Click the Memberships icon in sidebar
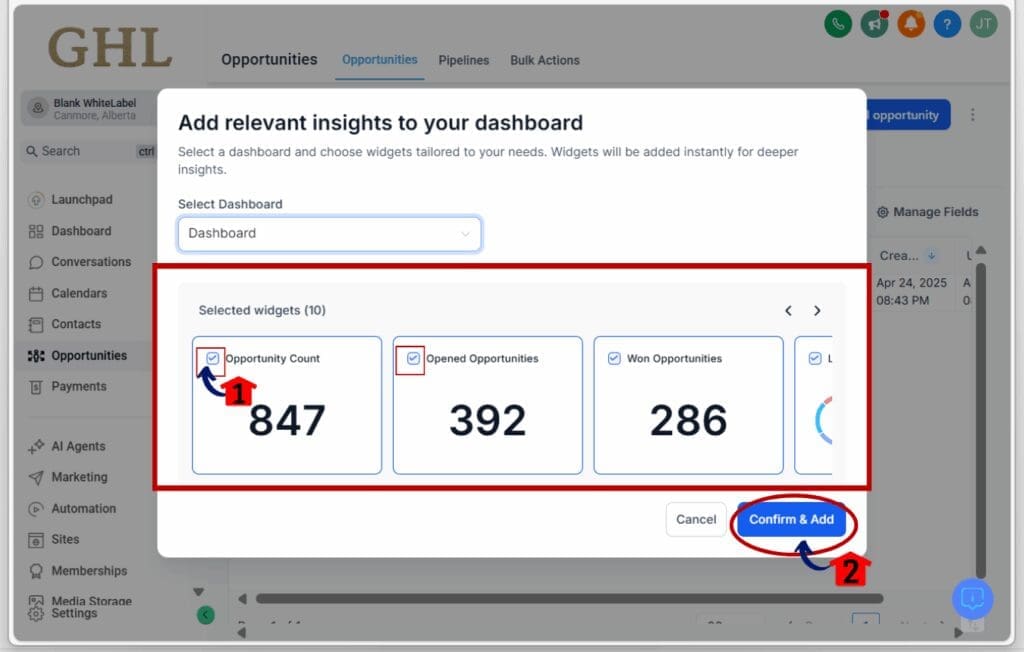Screen dimensions: 1024x652 click(x=36, y=571)
